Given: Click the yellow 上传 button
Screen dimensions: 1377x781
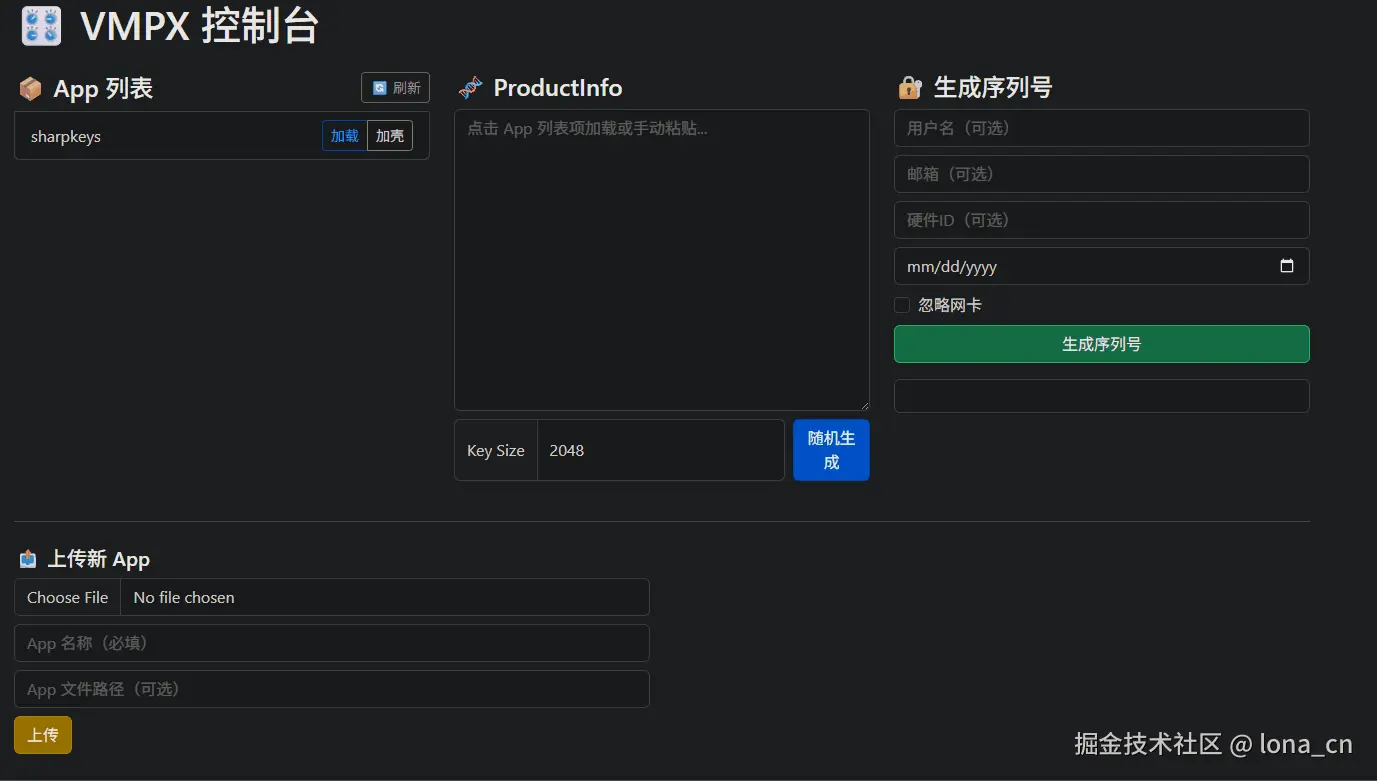Looking at the screenshot, I should point(42,734).
